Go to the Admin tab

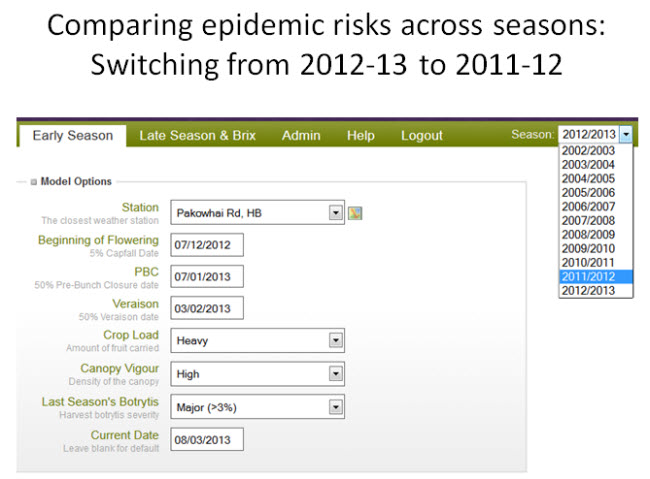(x=301, y=136)
